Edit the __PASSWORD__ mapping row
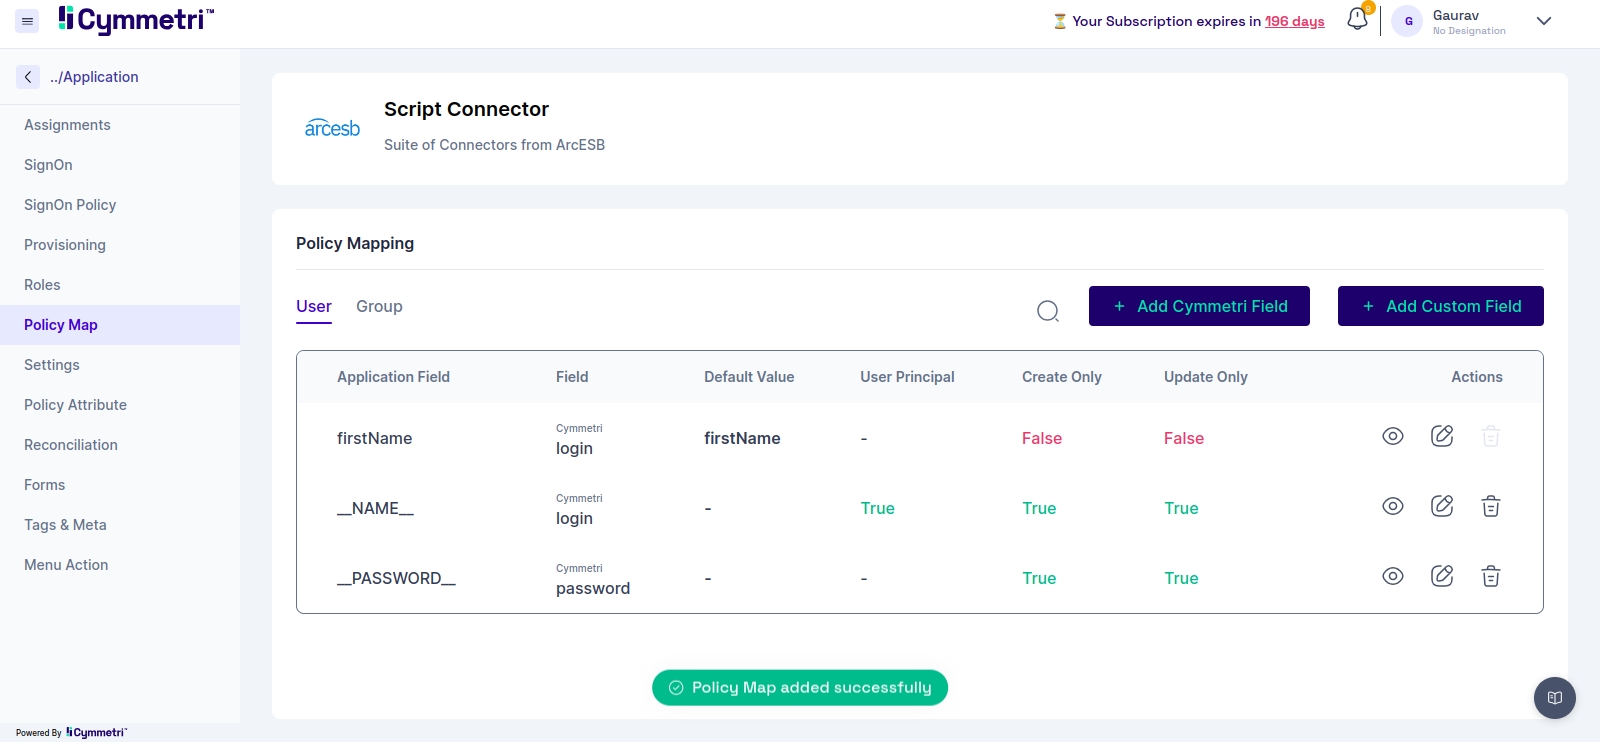 click(x=1441, y=576)
